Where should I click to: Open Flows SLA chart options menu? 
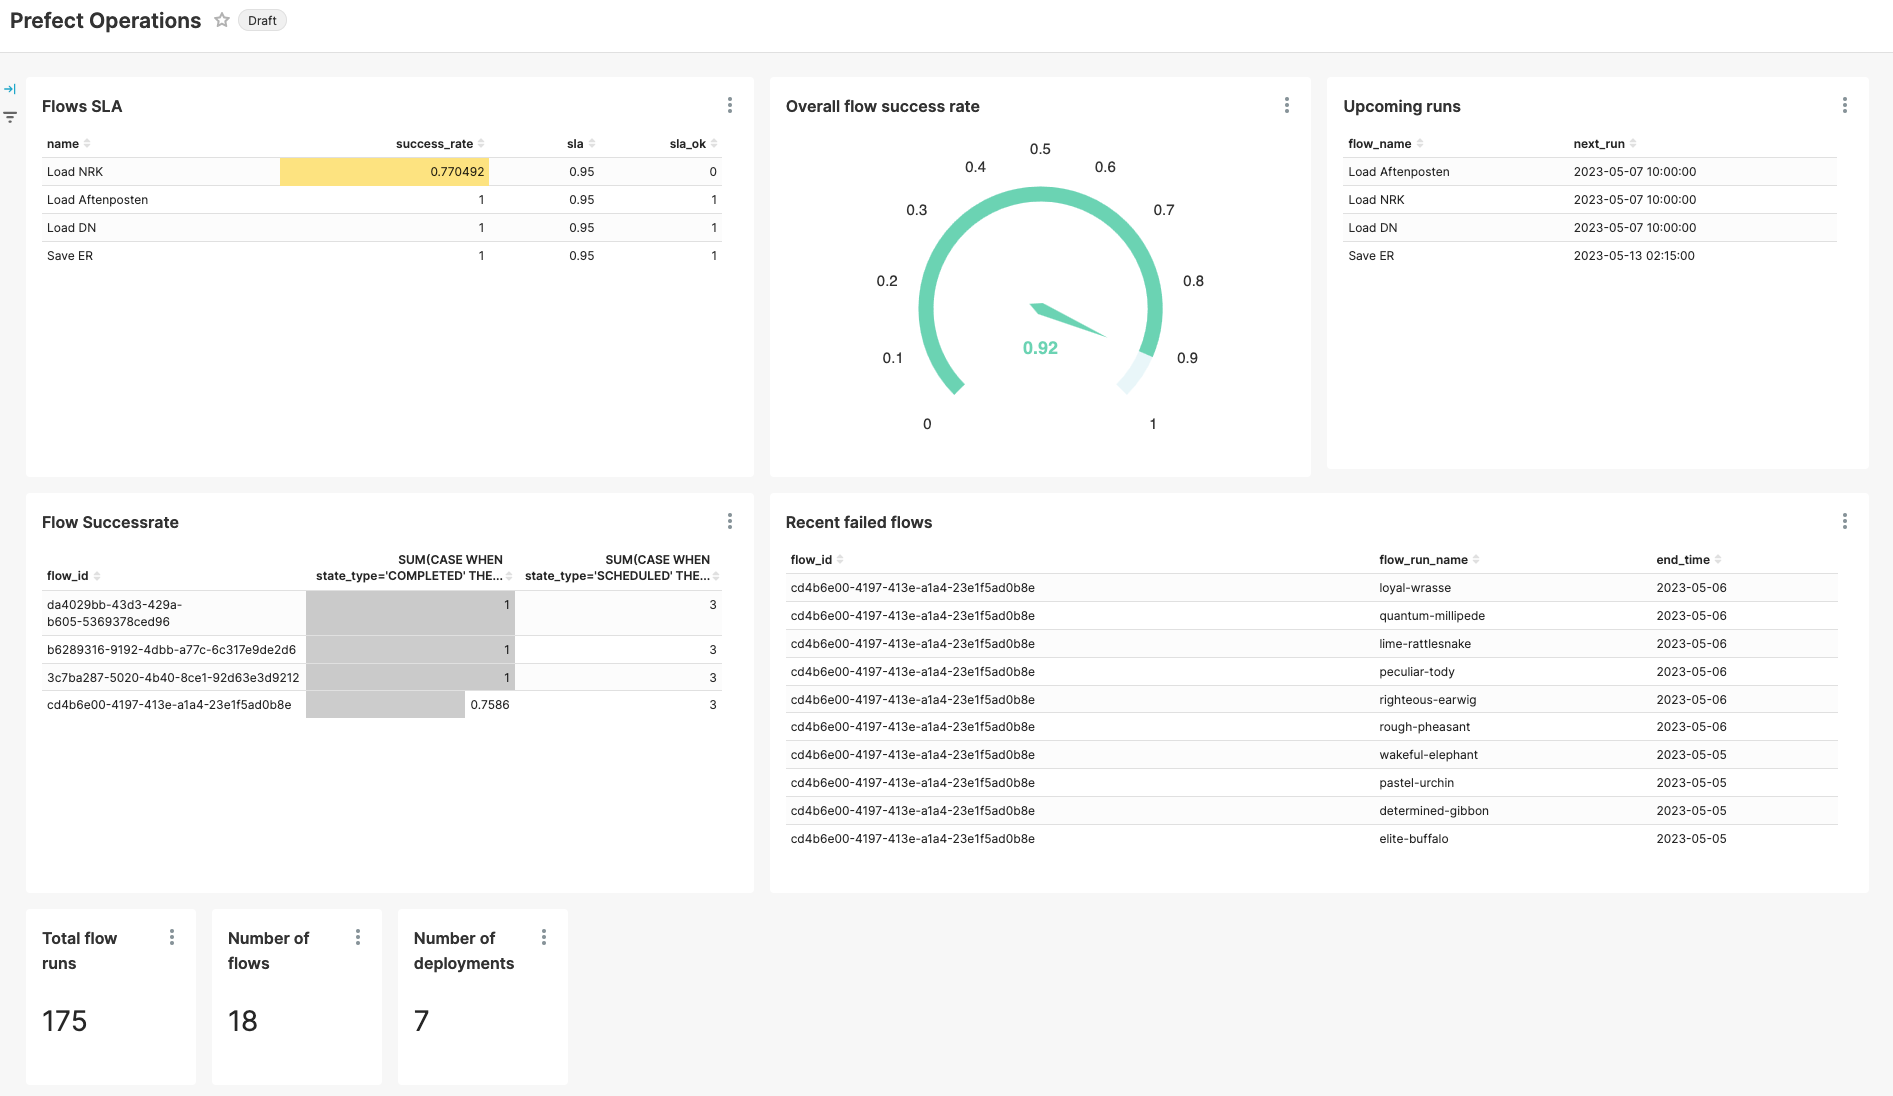click(x=730, y=105)
